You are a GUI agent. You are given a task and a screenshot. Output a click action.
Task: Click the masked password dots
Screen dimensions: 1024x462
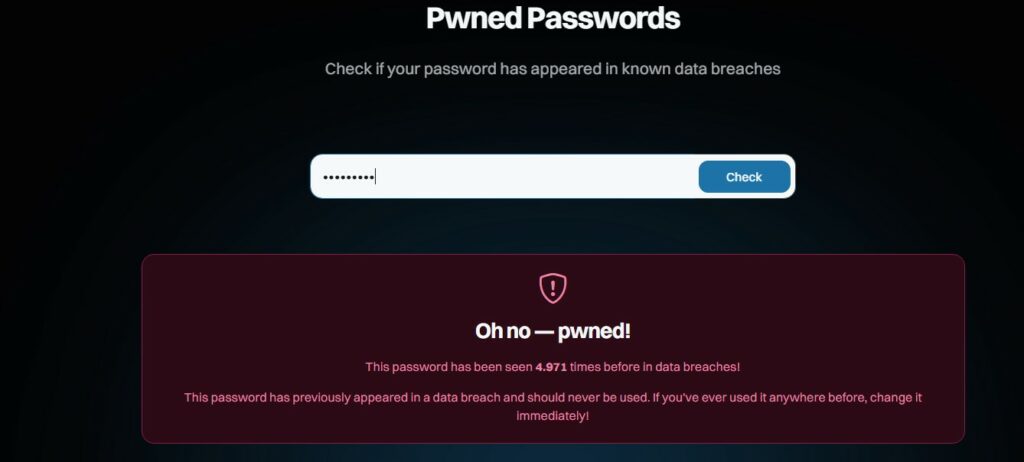click(347, 177)
